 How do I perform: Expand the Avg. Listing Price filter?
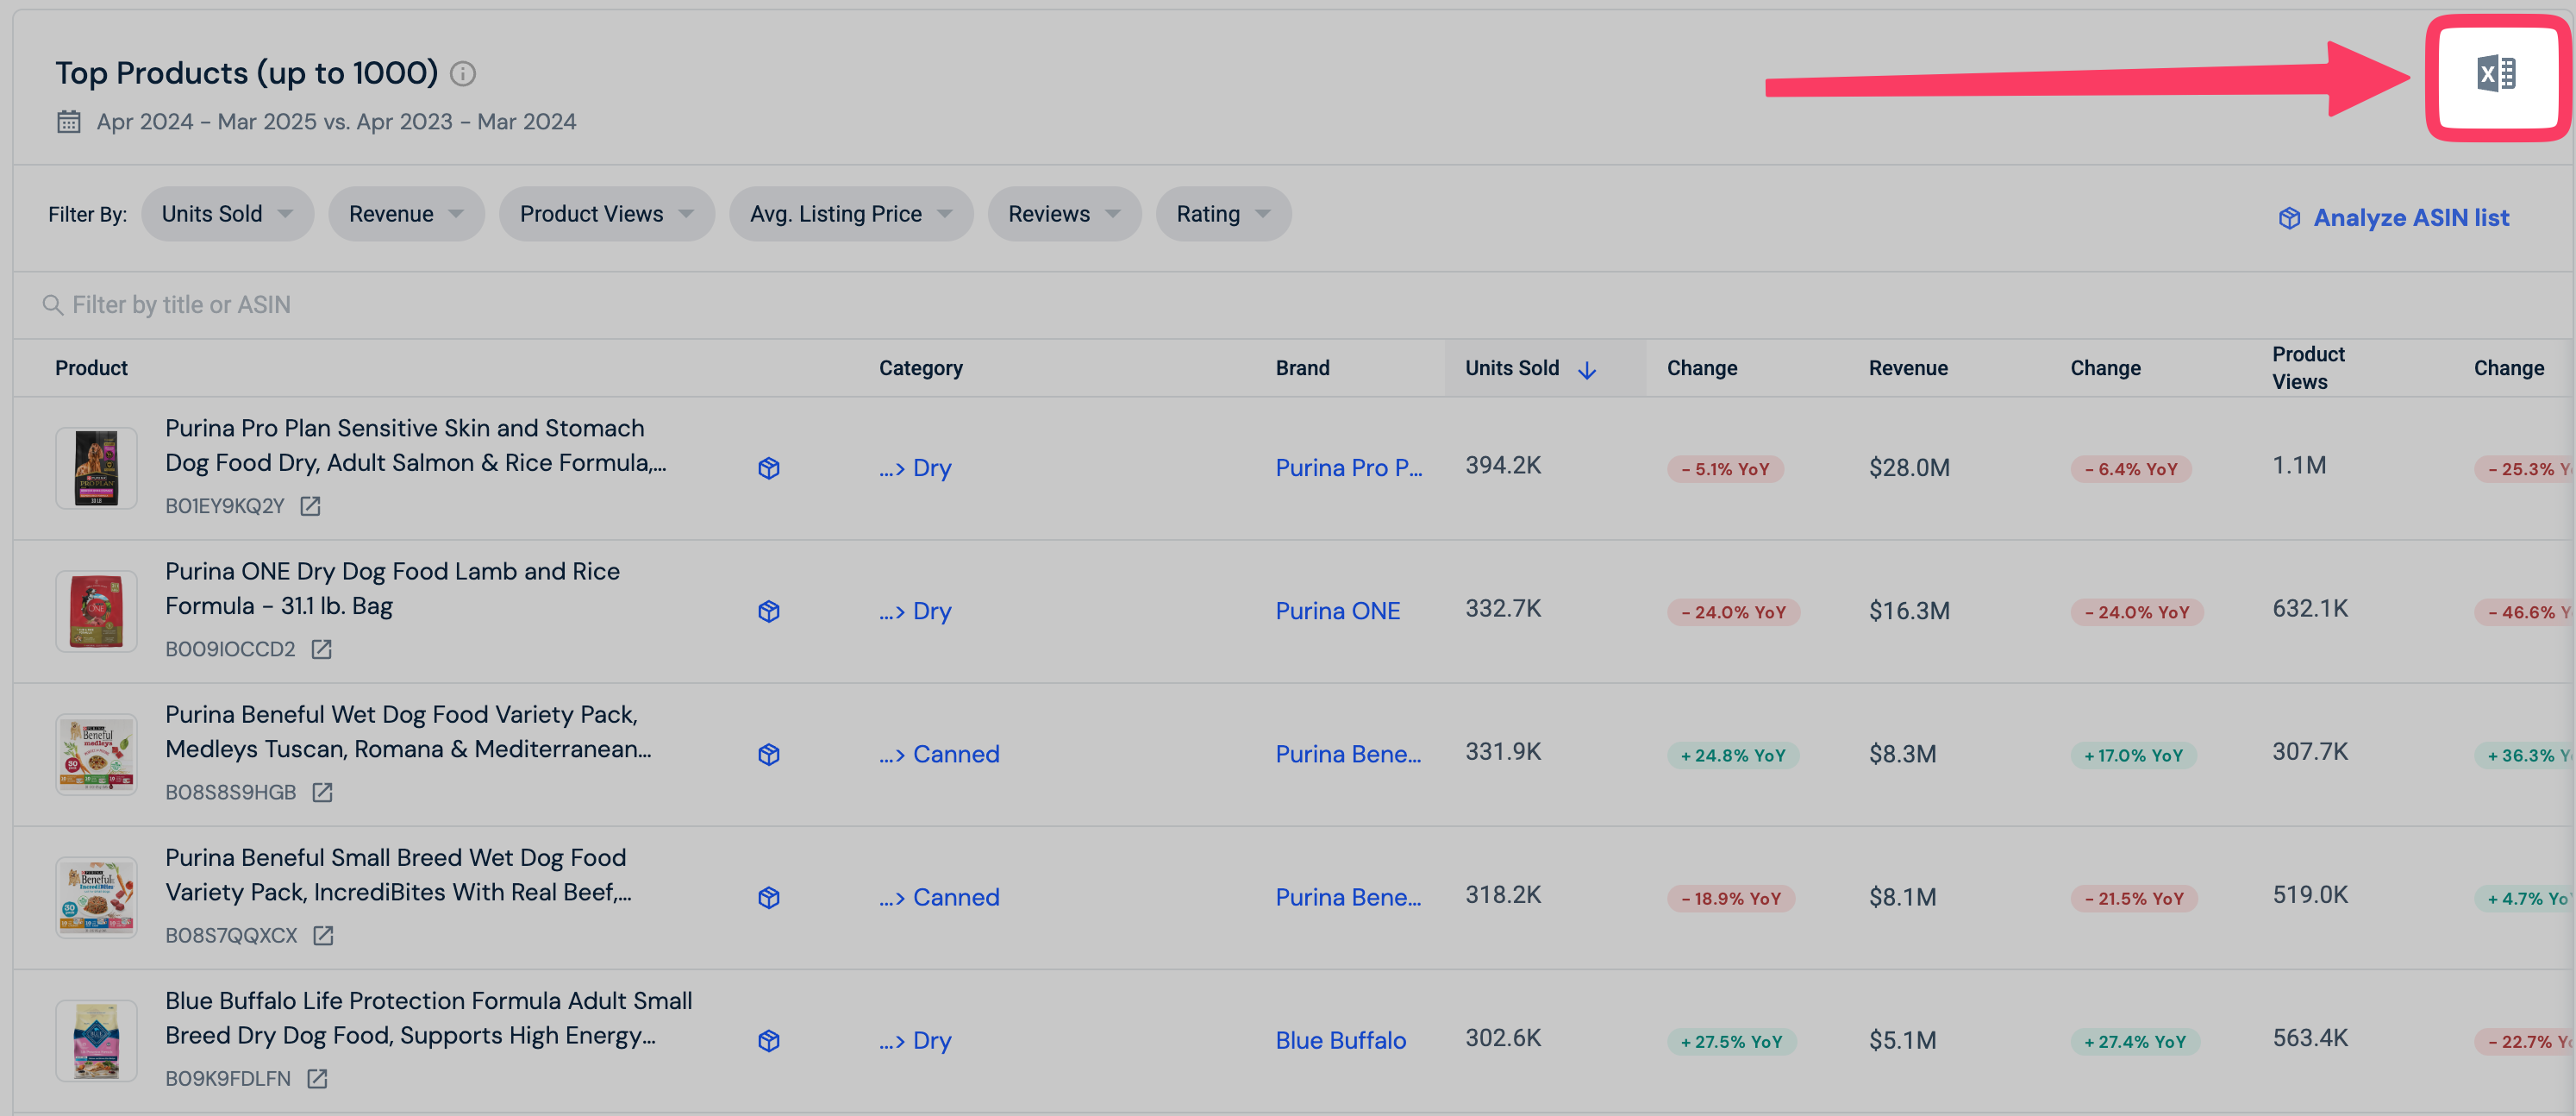[x=851, y=214]
